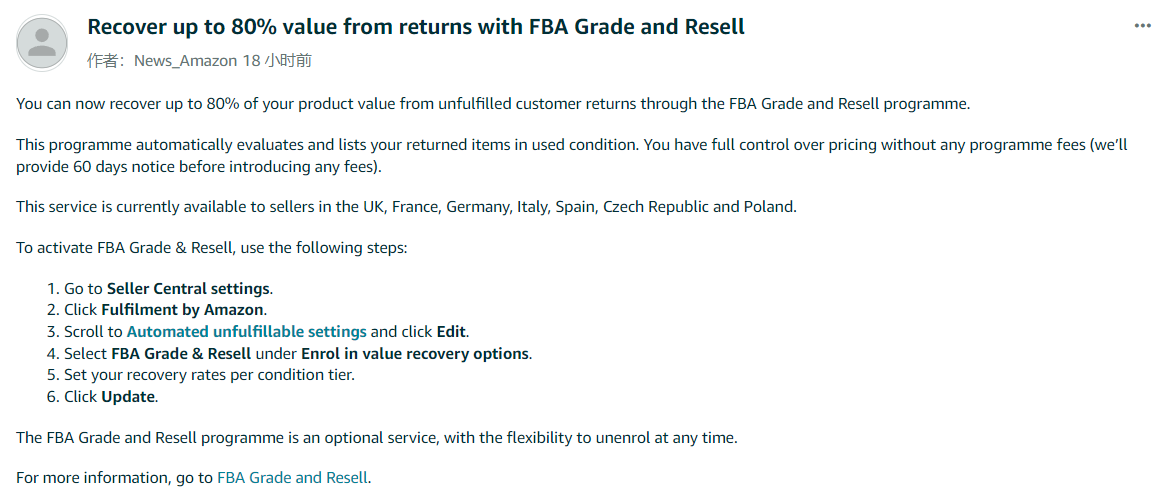Click the first paragraph starting "You can now recover"
1159x496 pixels.
point(493,104)
